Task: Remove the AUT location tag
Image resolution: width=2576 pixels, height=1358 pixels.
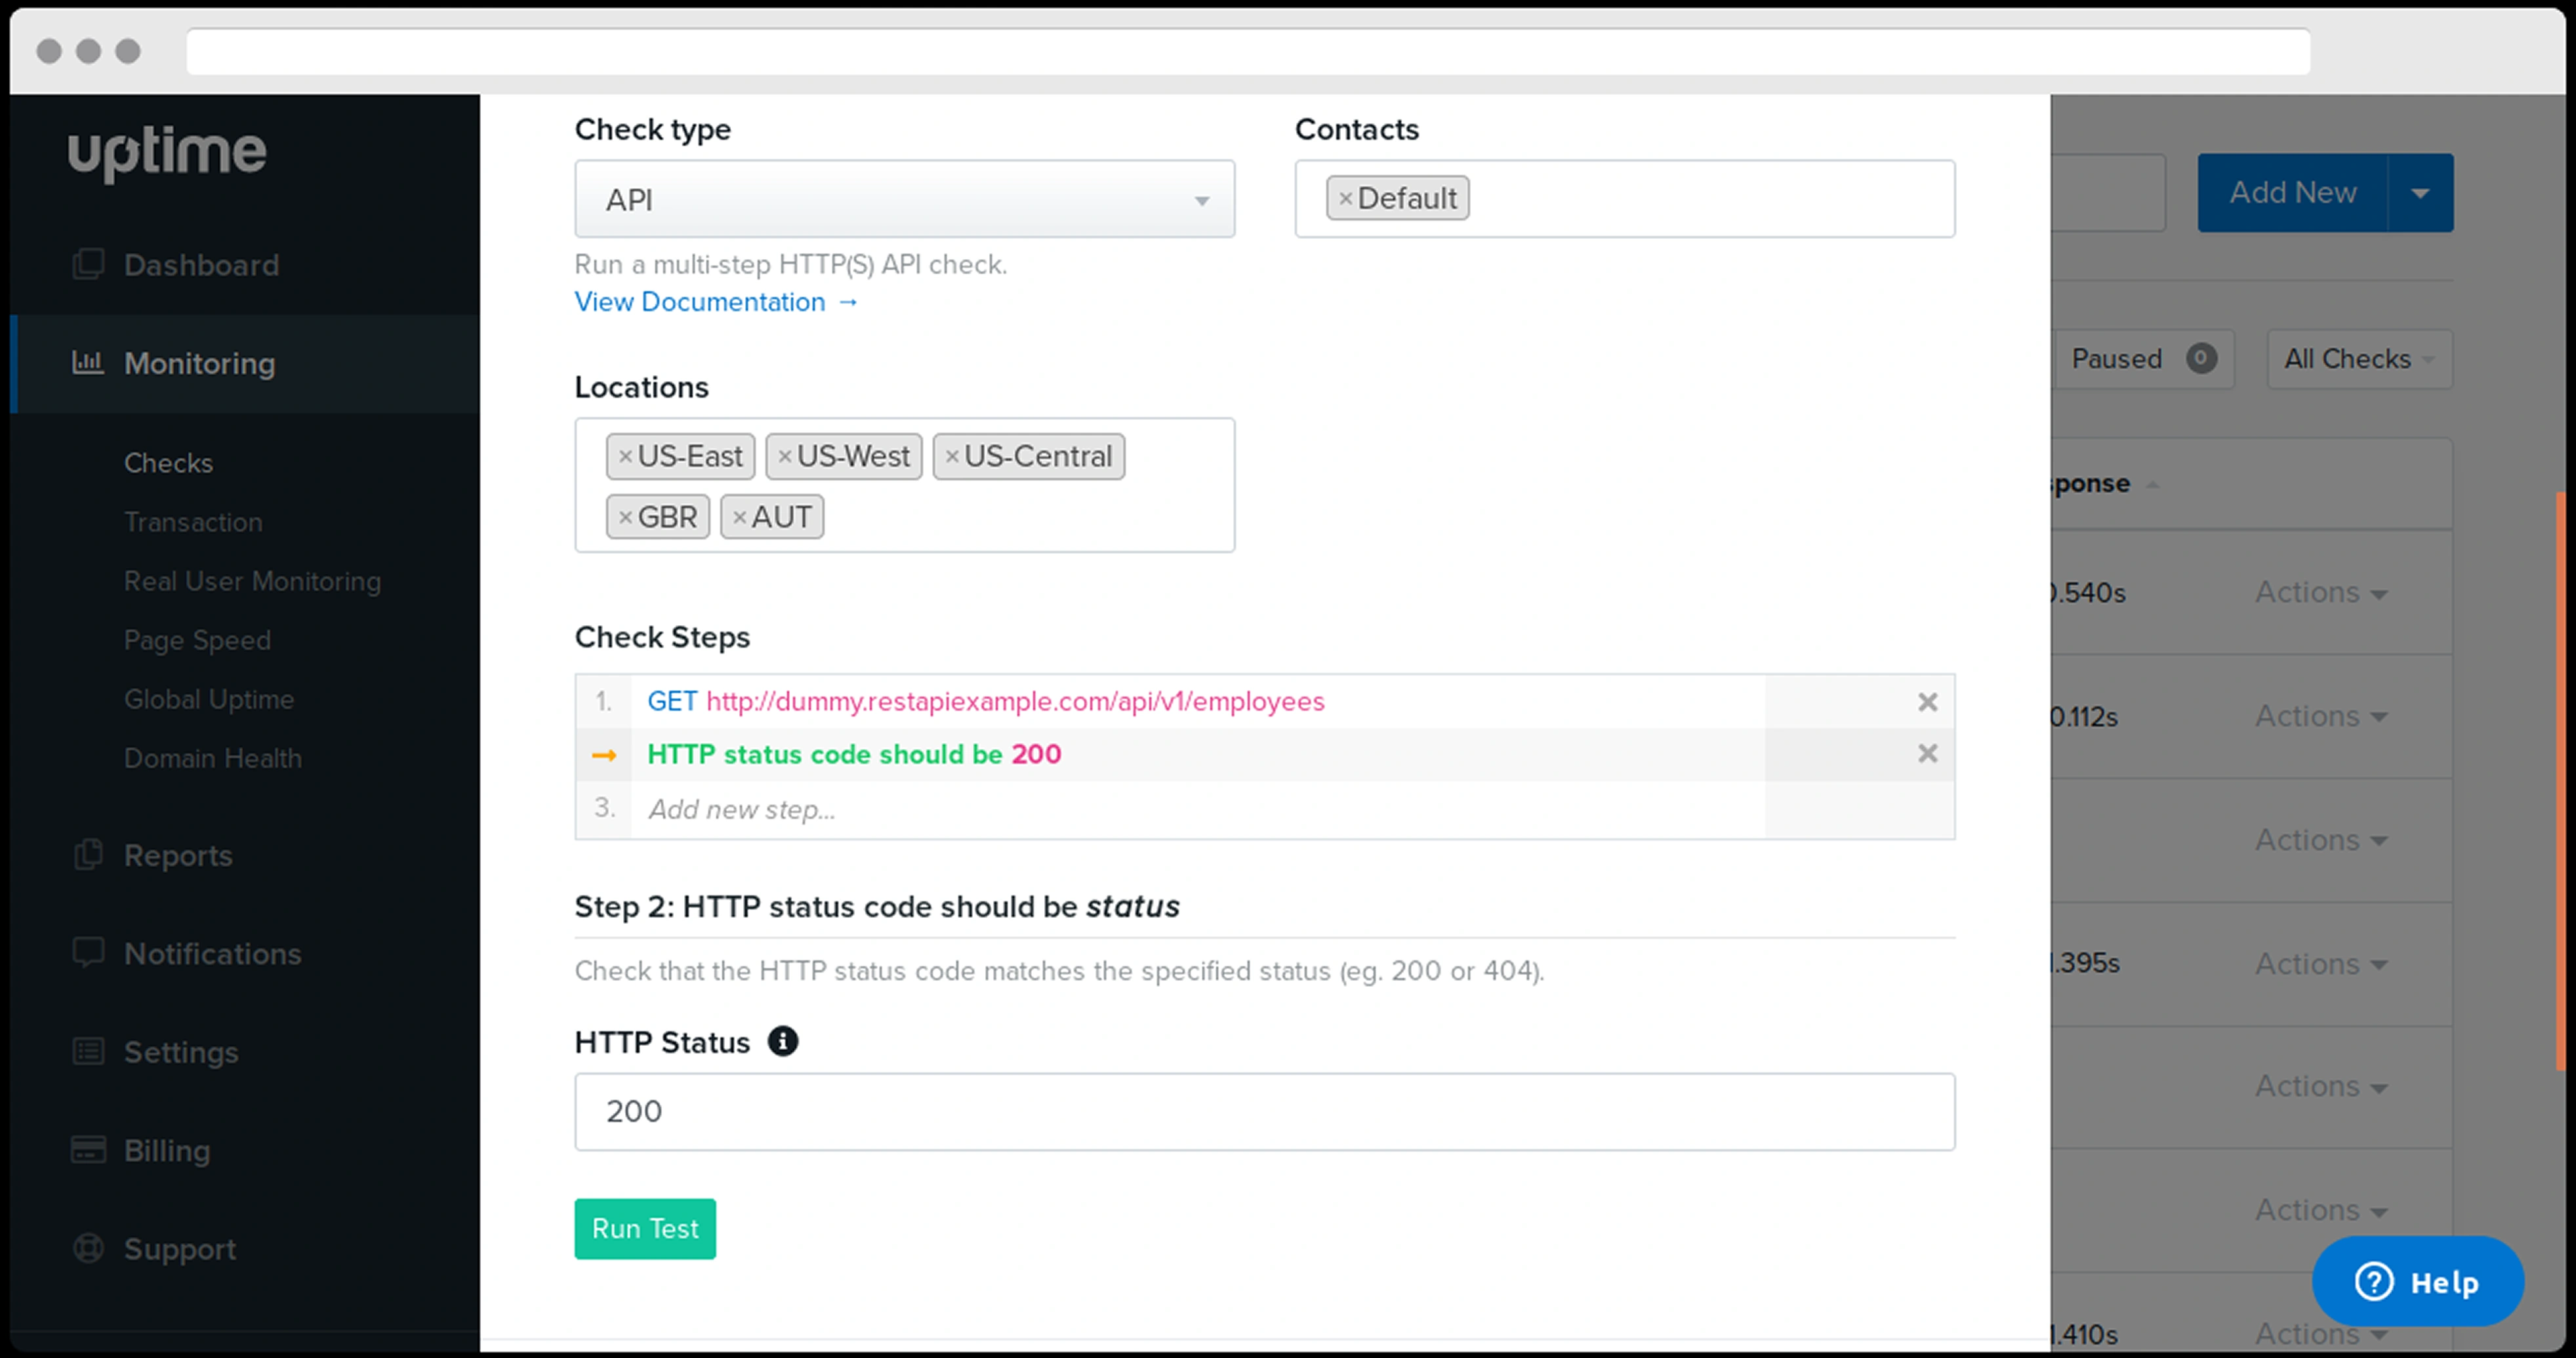Action: tap(739, 517)
